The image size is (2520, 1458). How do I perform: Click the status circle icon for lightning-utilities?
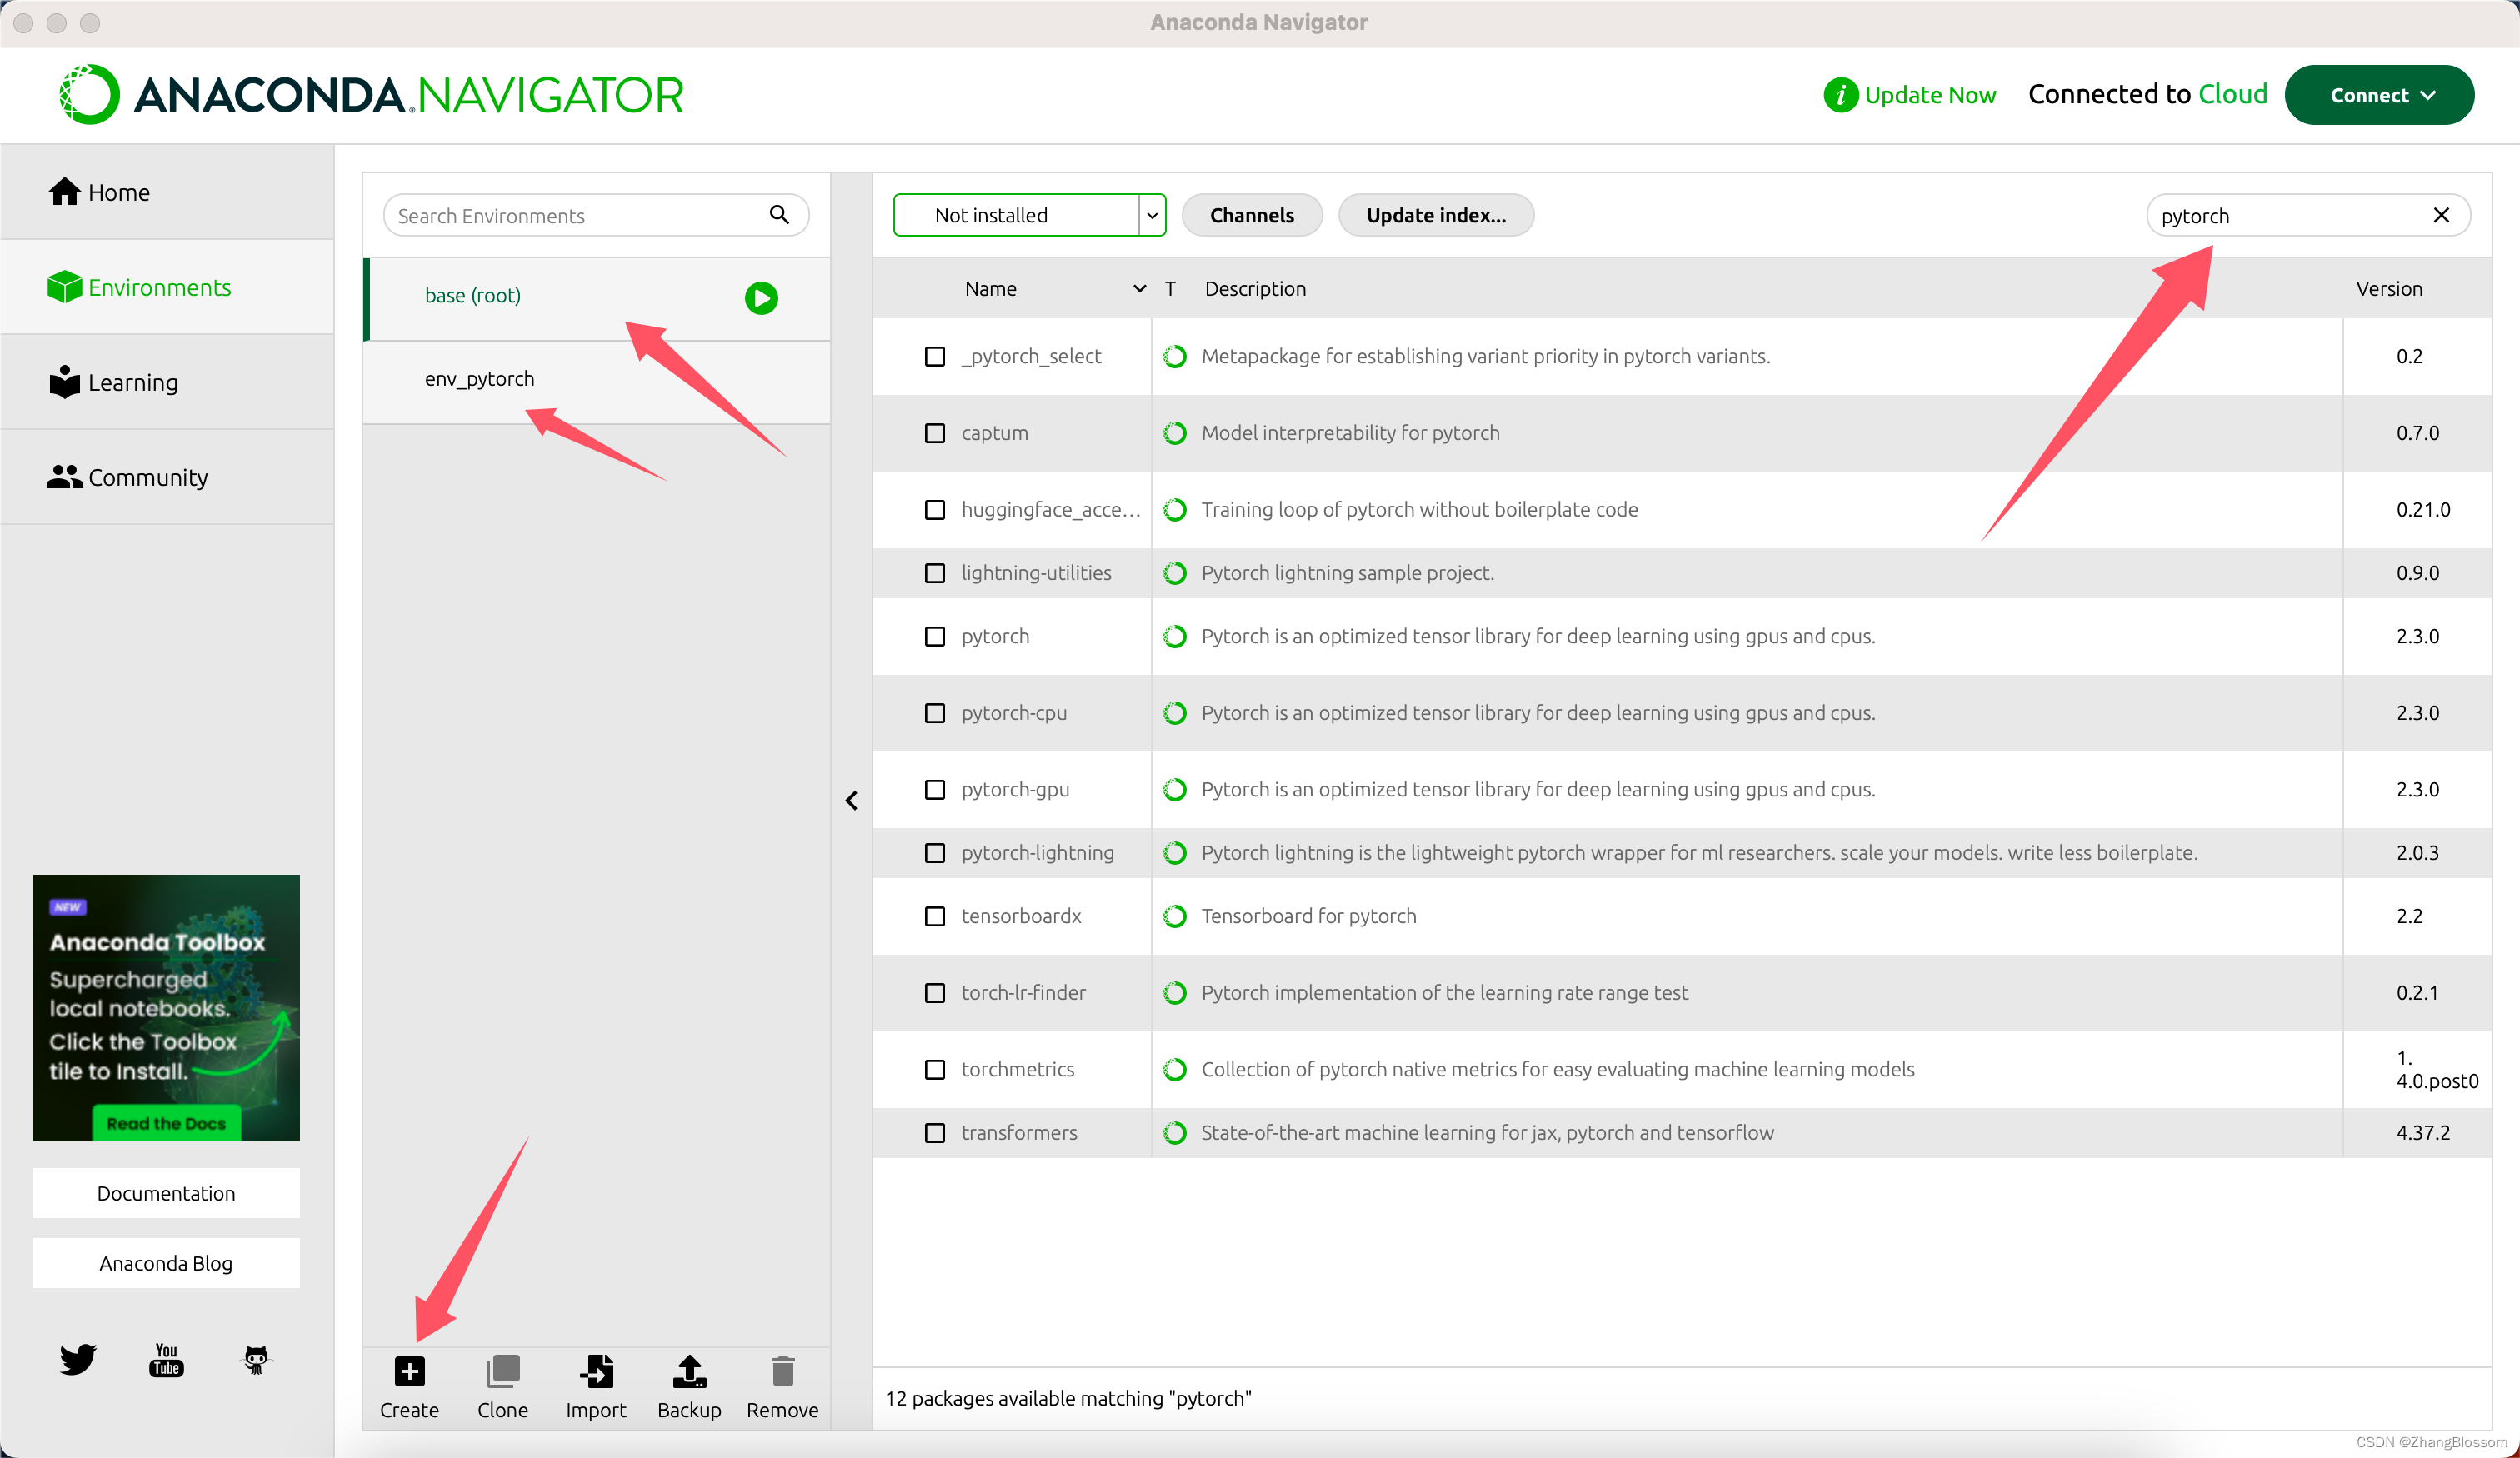point(1175,572)
